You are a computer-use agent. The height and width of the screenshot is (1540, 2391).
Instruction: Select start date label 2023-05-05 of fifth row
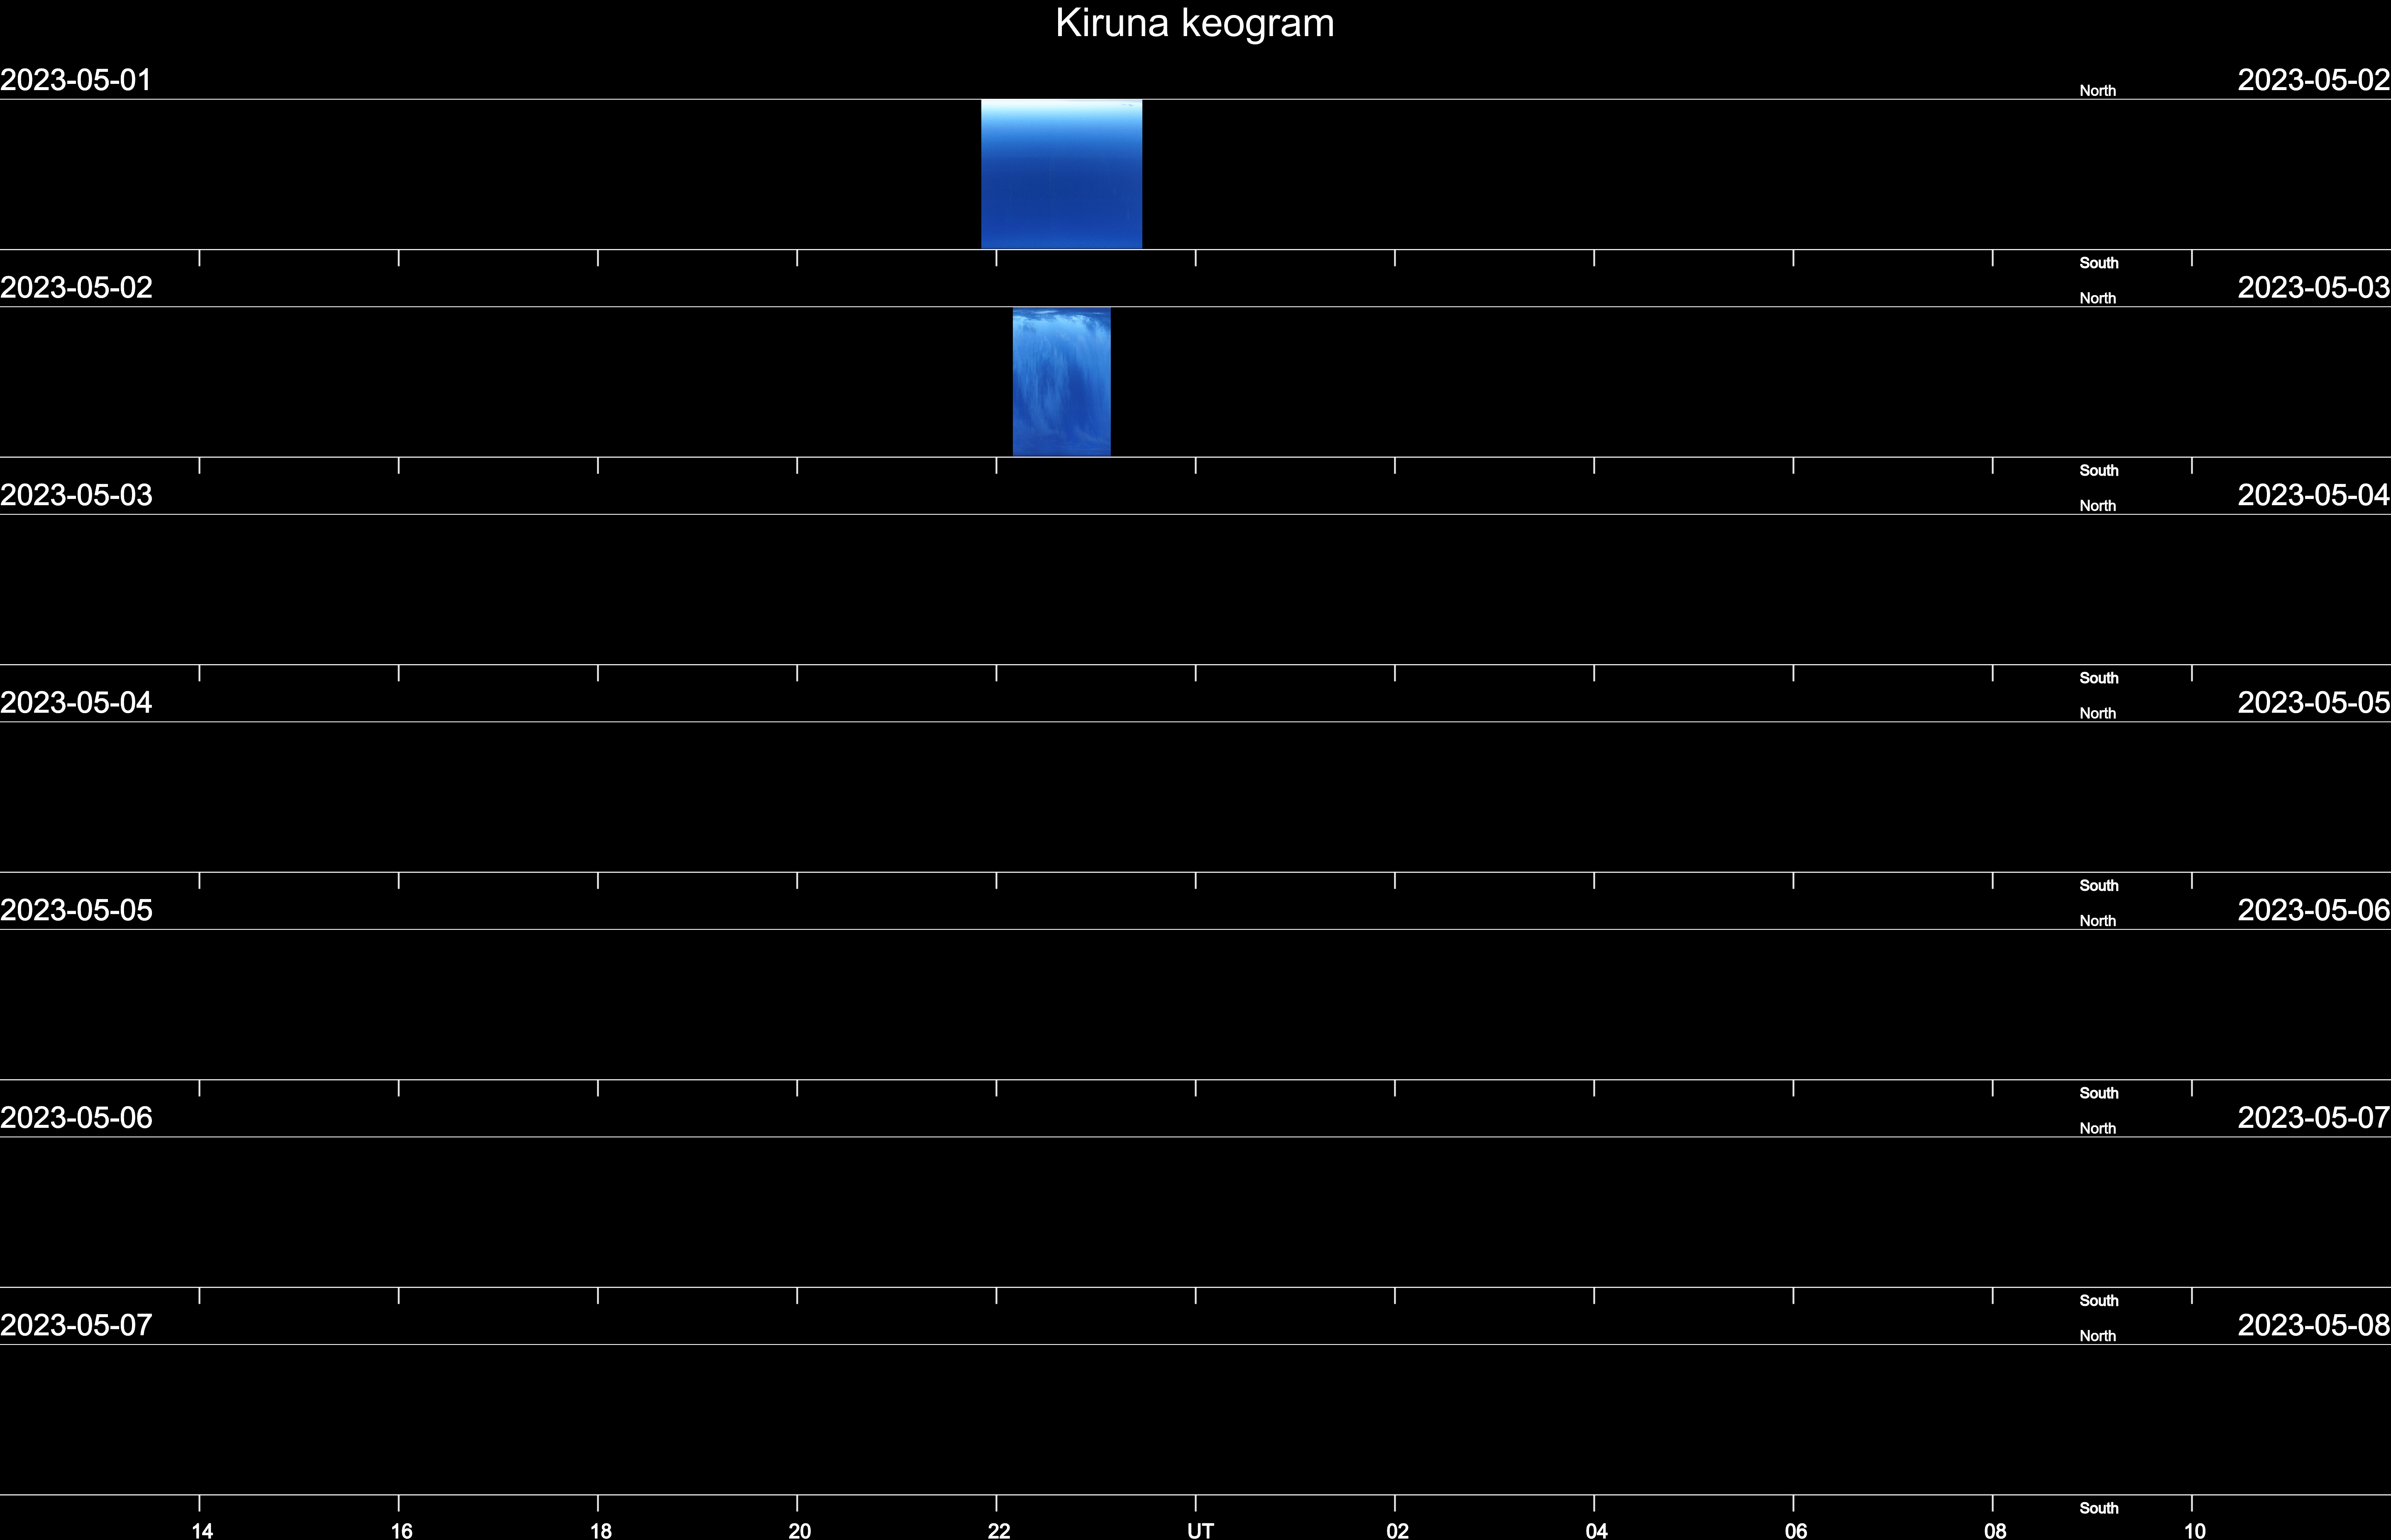(76, 910)
